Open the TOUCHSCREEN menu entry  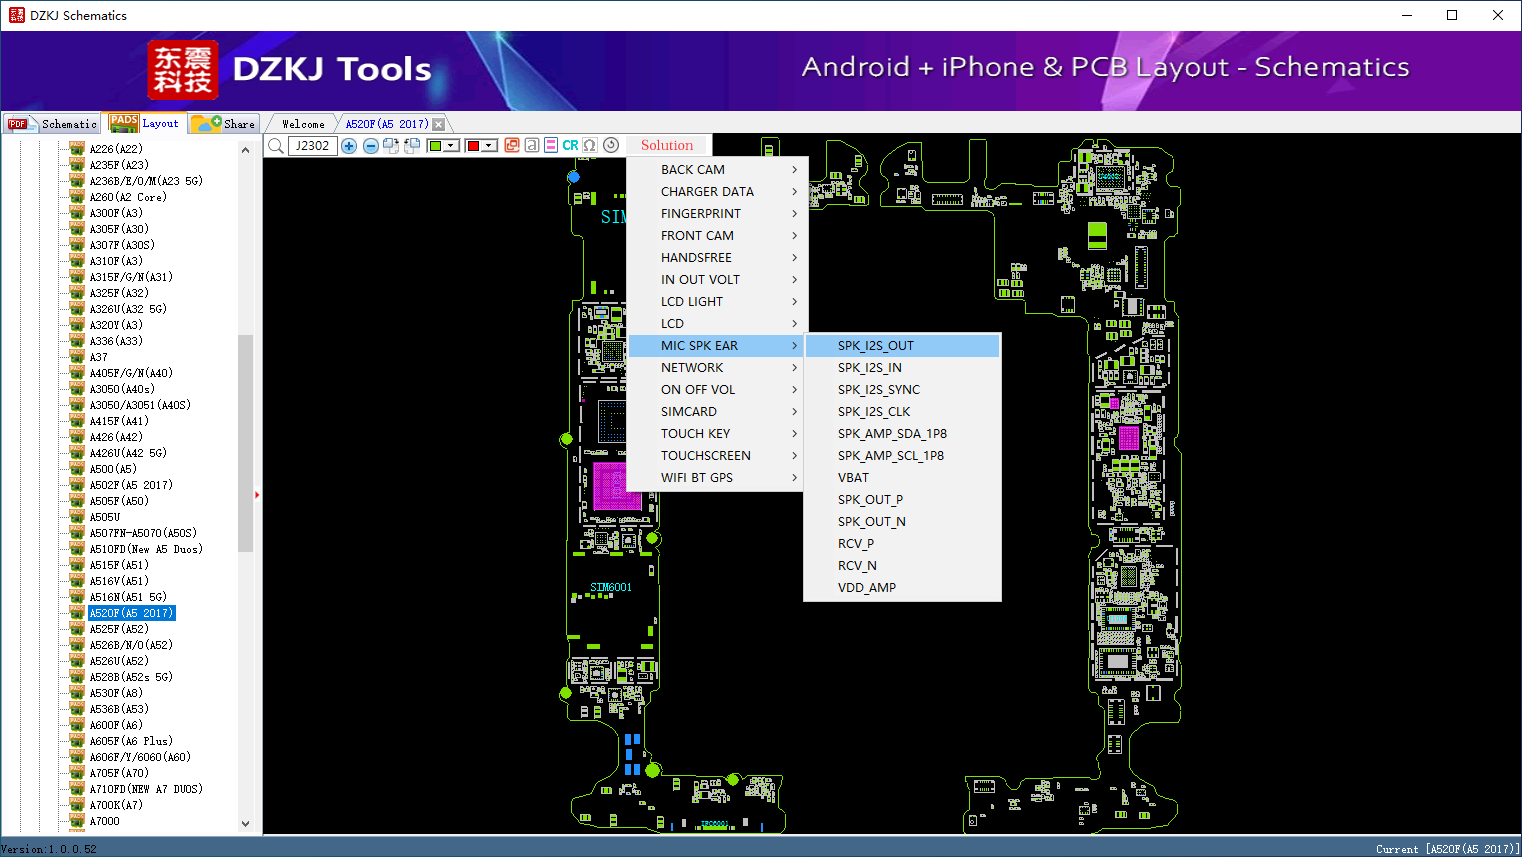(x=718, y=456)
